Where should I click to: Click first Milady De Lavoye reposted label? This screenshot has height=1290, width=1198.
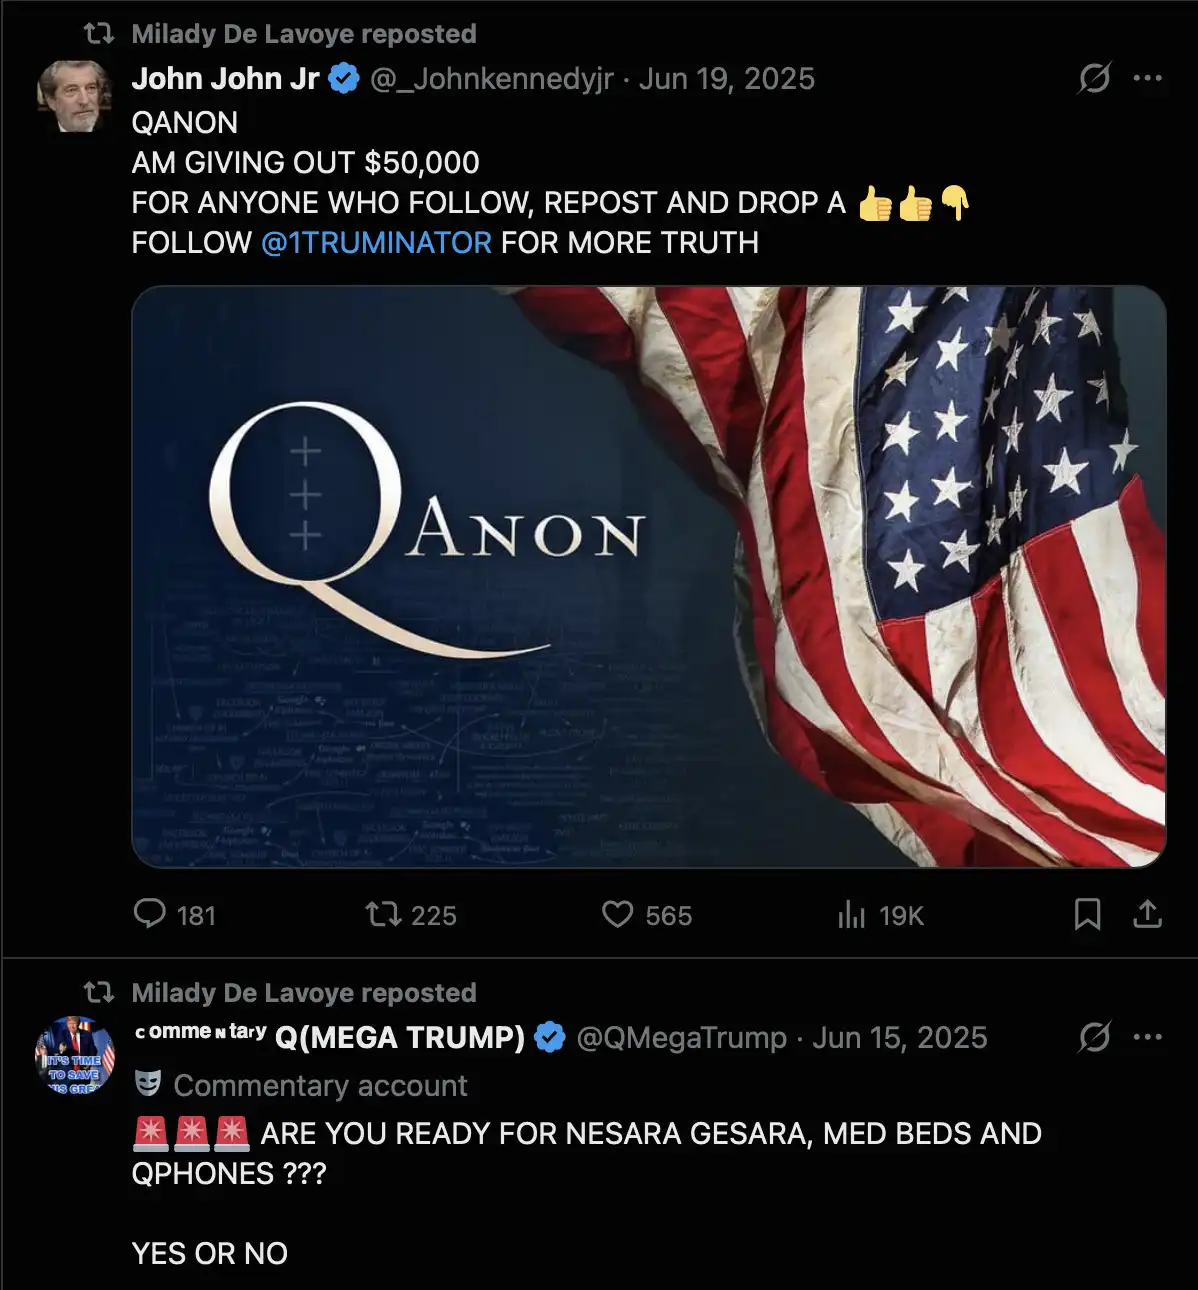(303, 34)
